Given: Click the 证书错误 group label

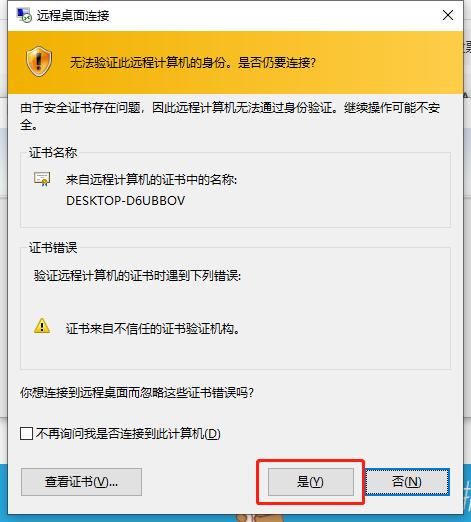Looking at the screenshot, I should point(53,247).
